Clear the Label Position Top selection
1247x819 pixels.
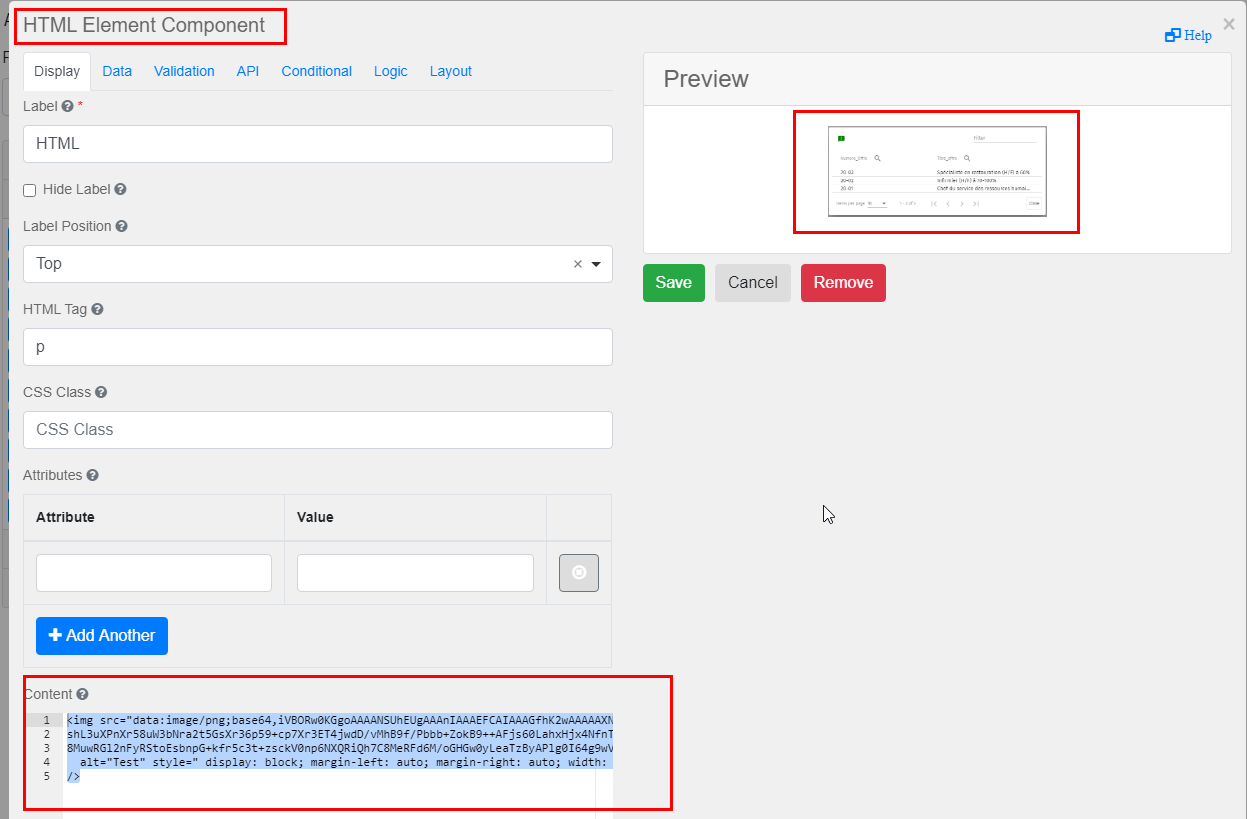click(577, 265)
